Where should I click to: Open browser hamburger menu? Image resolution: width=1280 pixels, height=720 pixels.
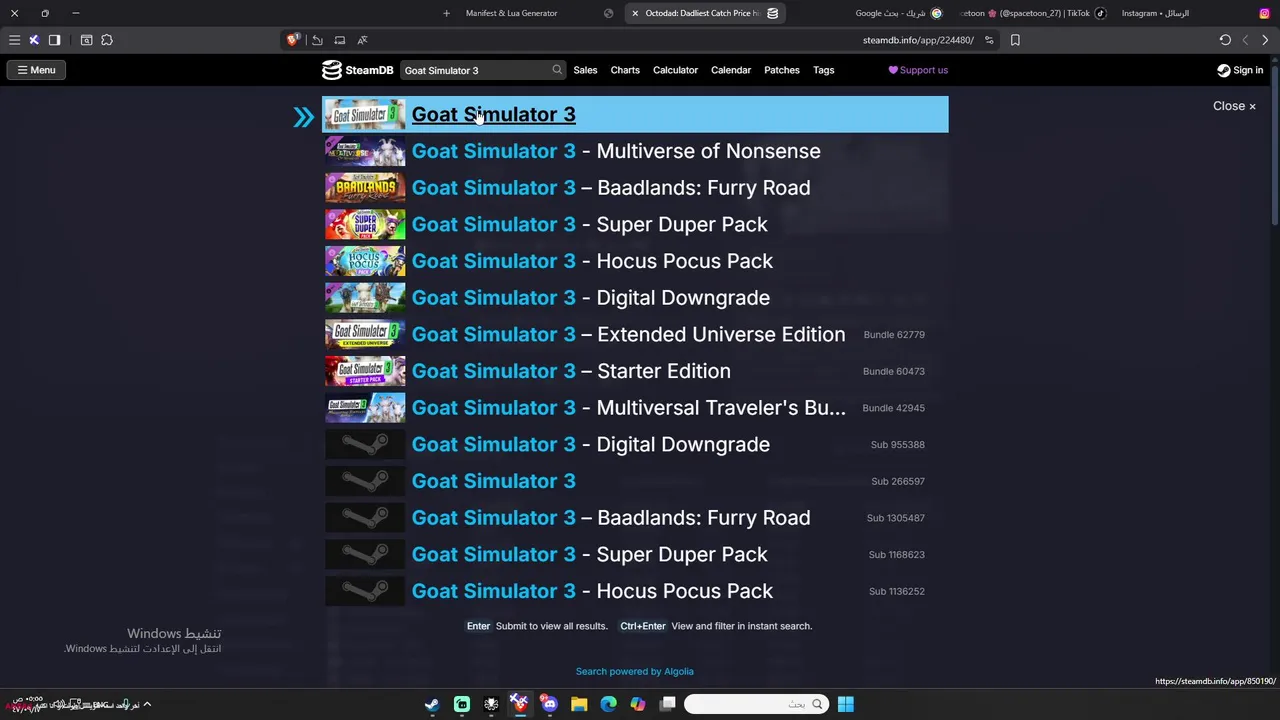14,40
